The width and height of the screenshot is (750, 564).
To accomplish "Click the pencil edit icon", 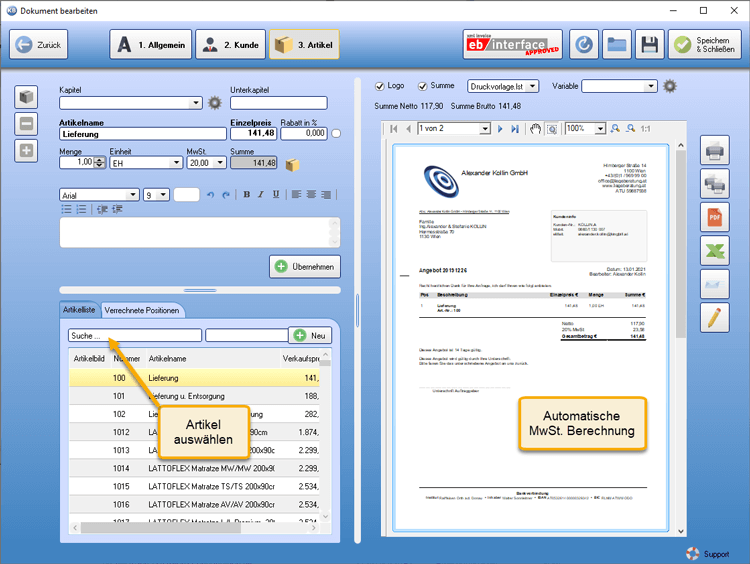I will pyautogui.click(x=715, y=318).
